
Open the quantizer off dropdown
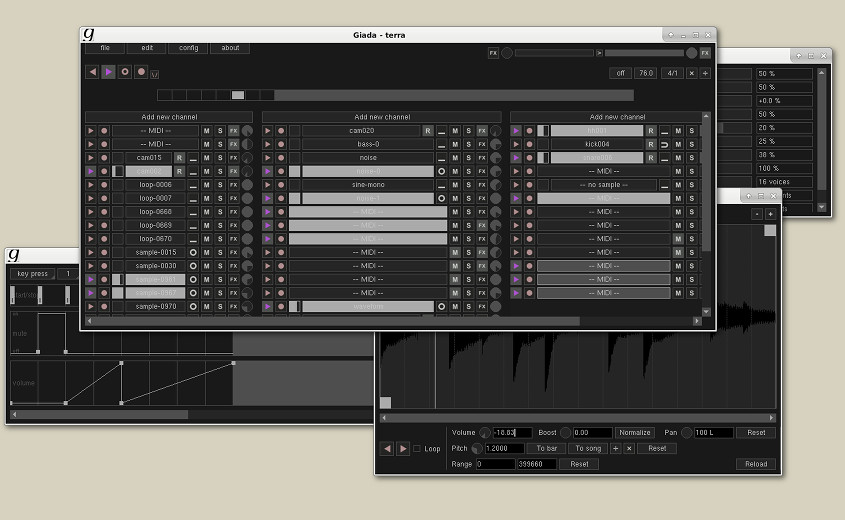620,73
